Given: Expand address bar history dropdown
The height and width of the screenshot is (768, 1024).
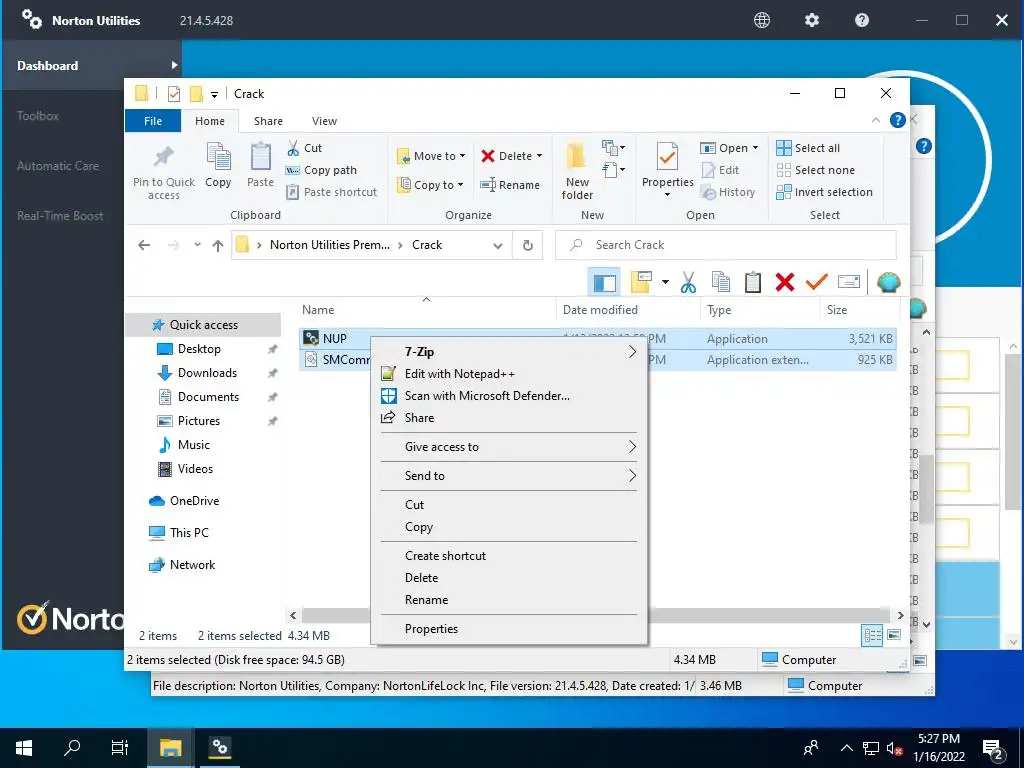Looking at the screenshot, I should (x=498, y=246).
